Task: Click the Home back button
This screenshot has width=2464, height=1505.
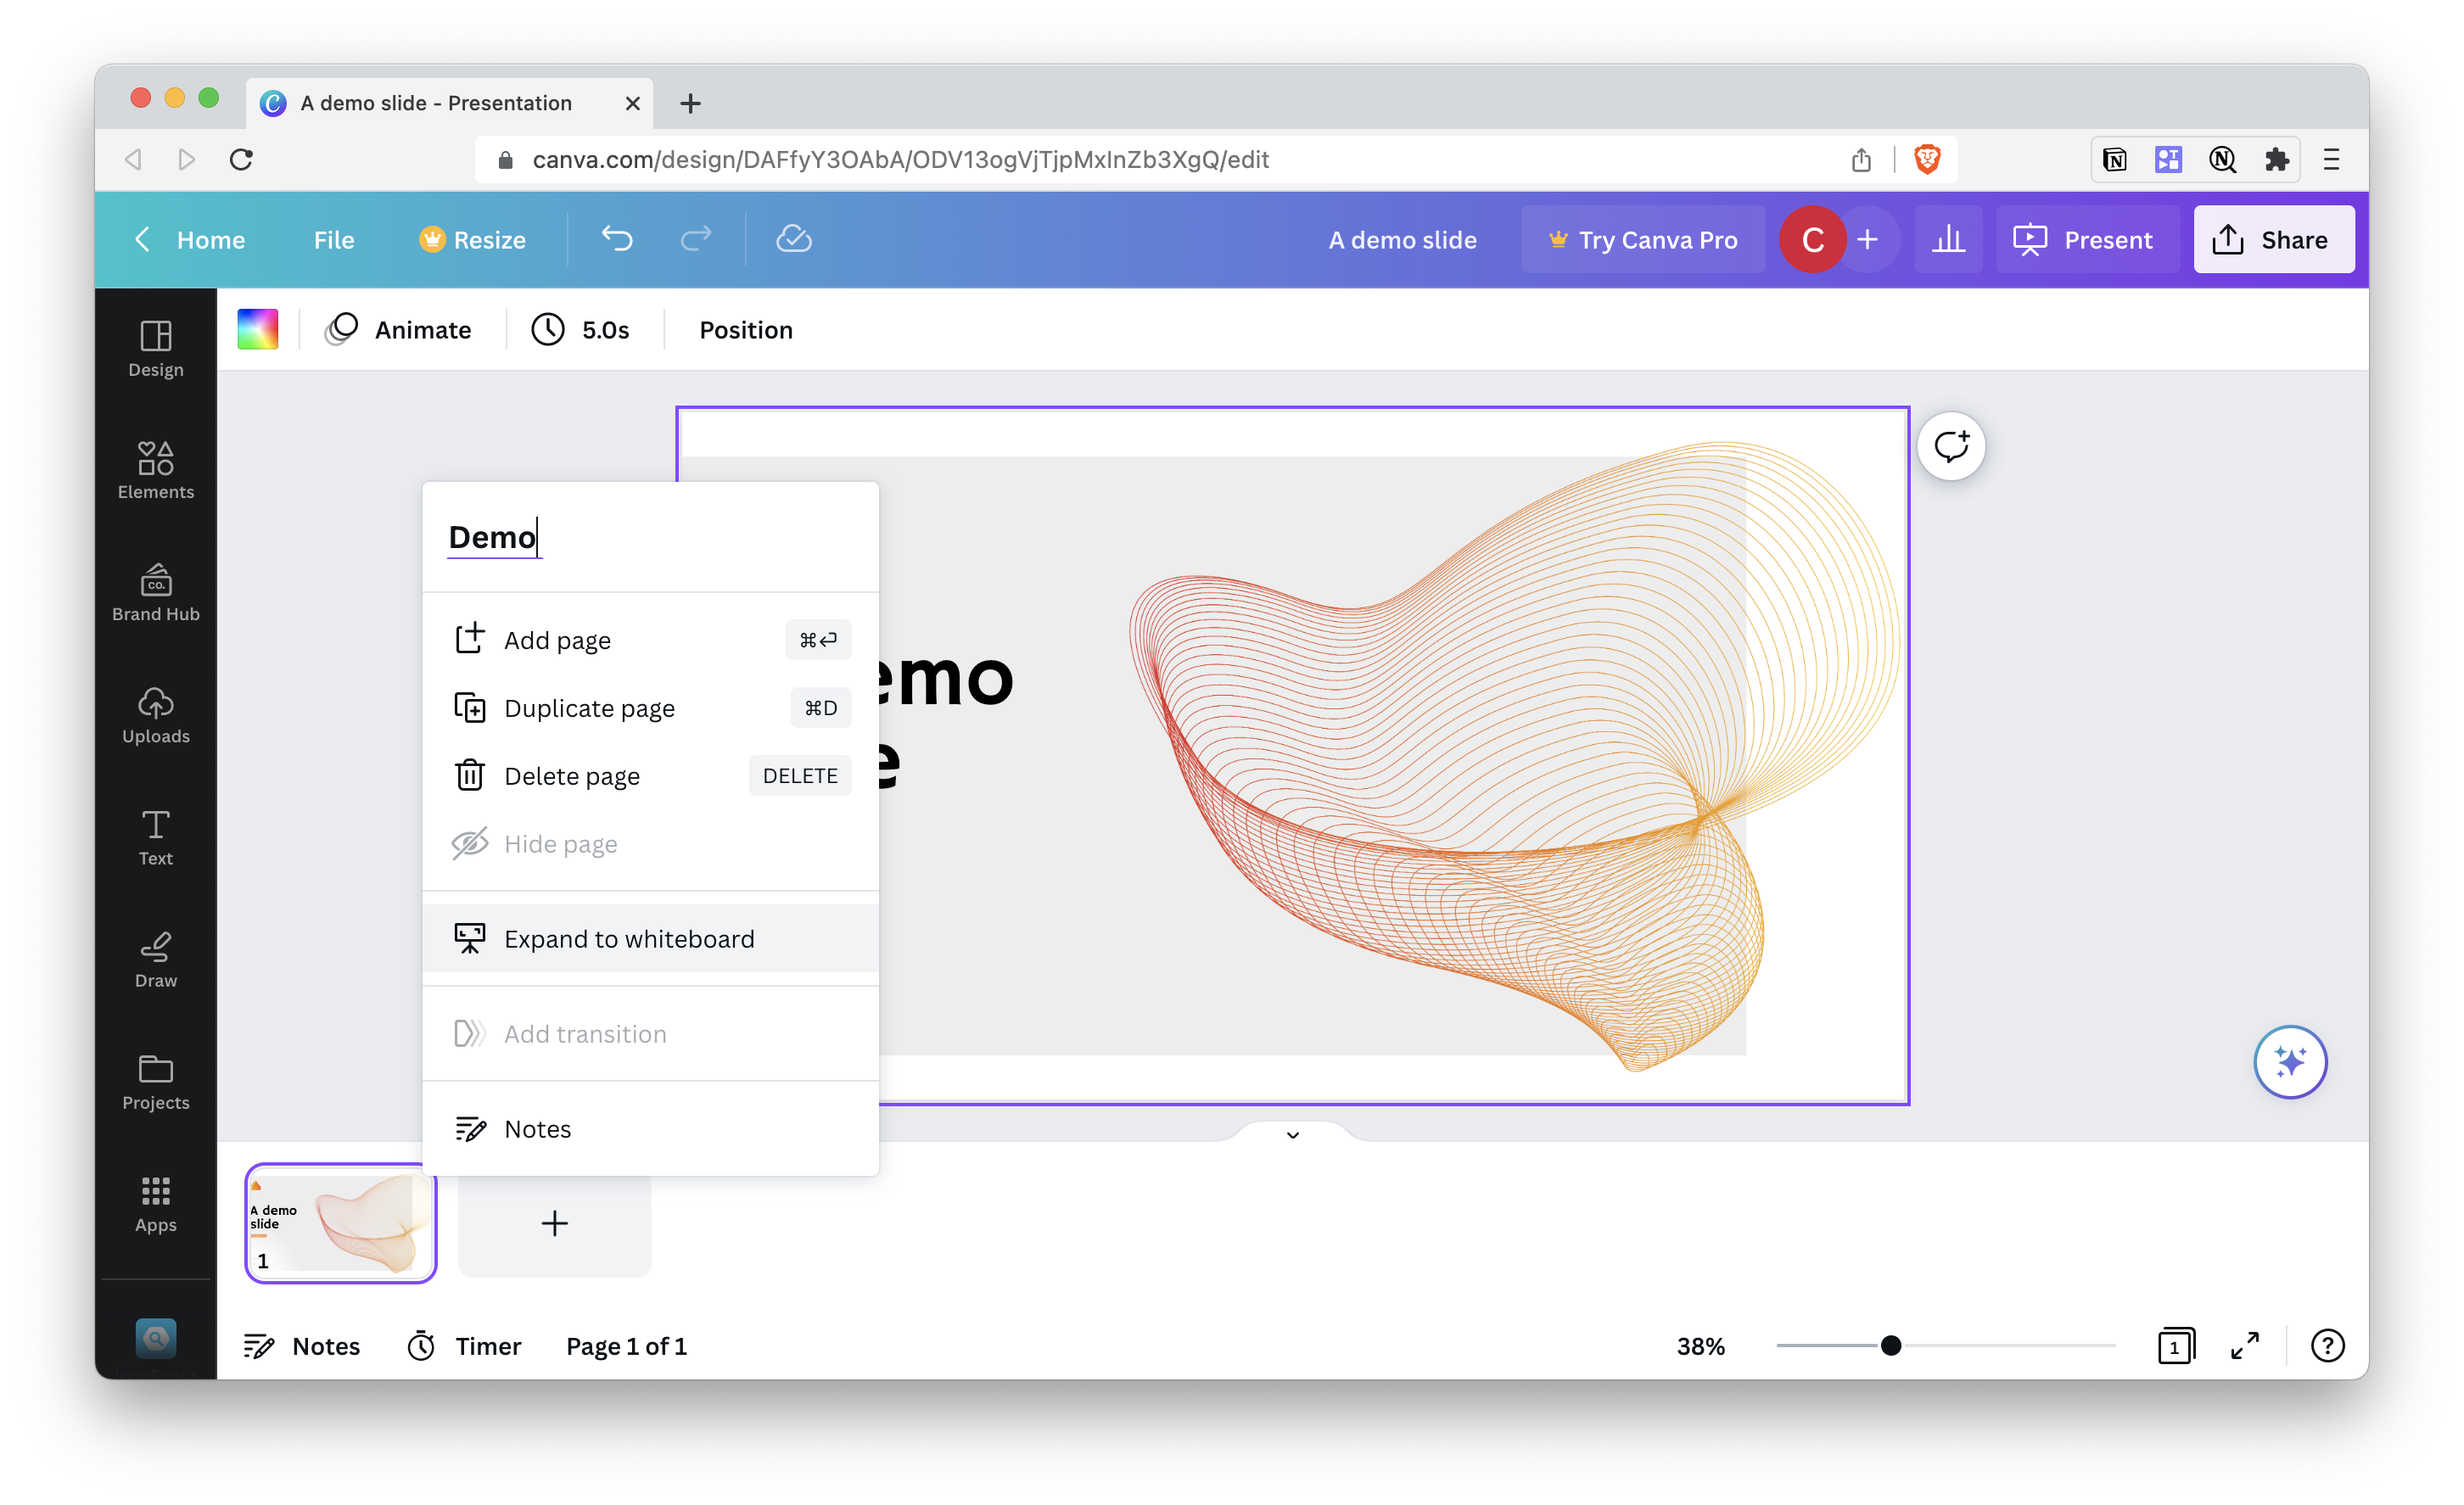Action: pos(190,240)
